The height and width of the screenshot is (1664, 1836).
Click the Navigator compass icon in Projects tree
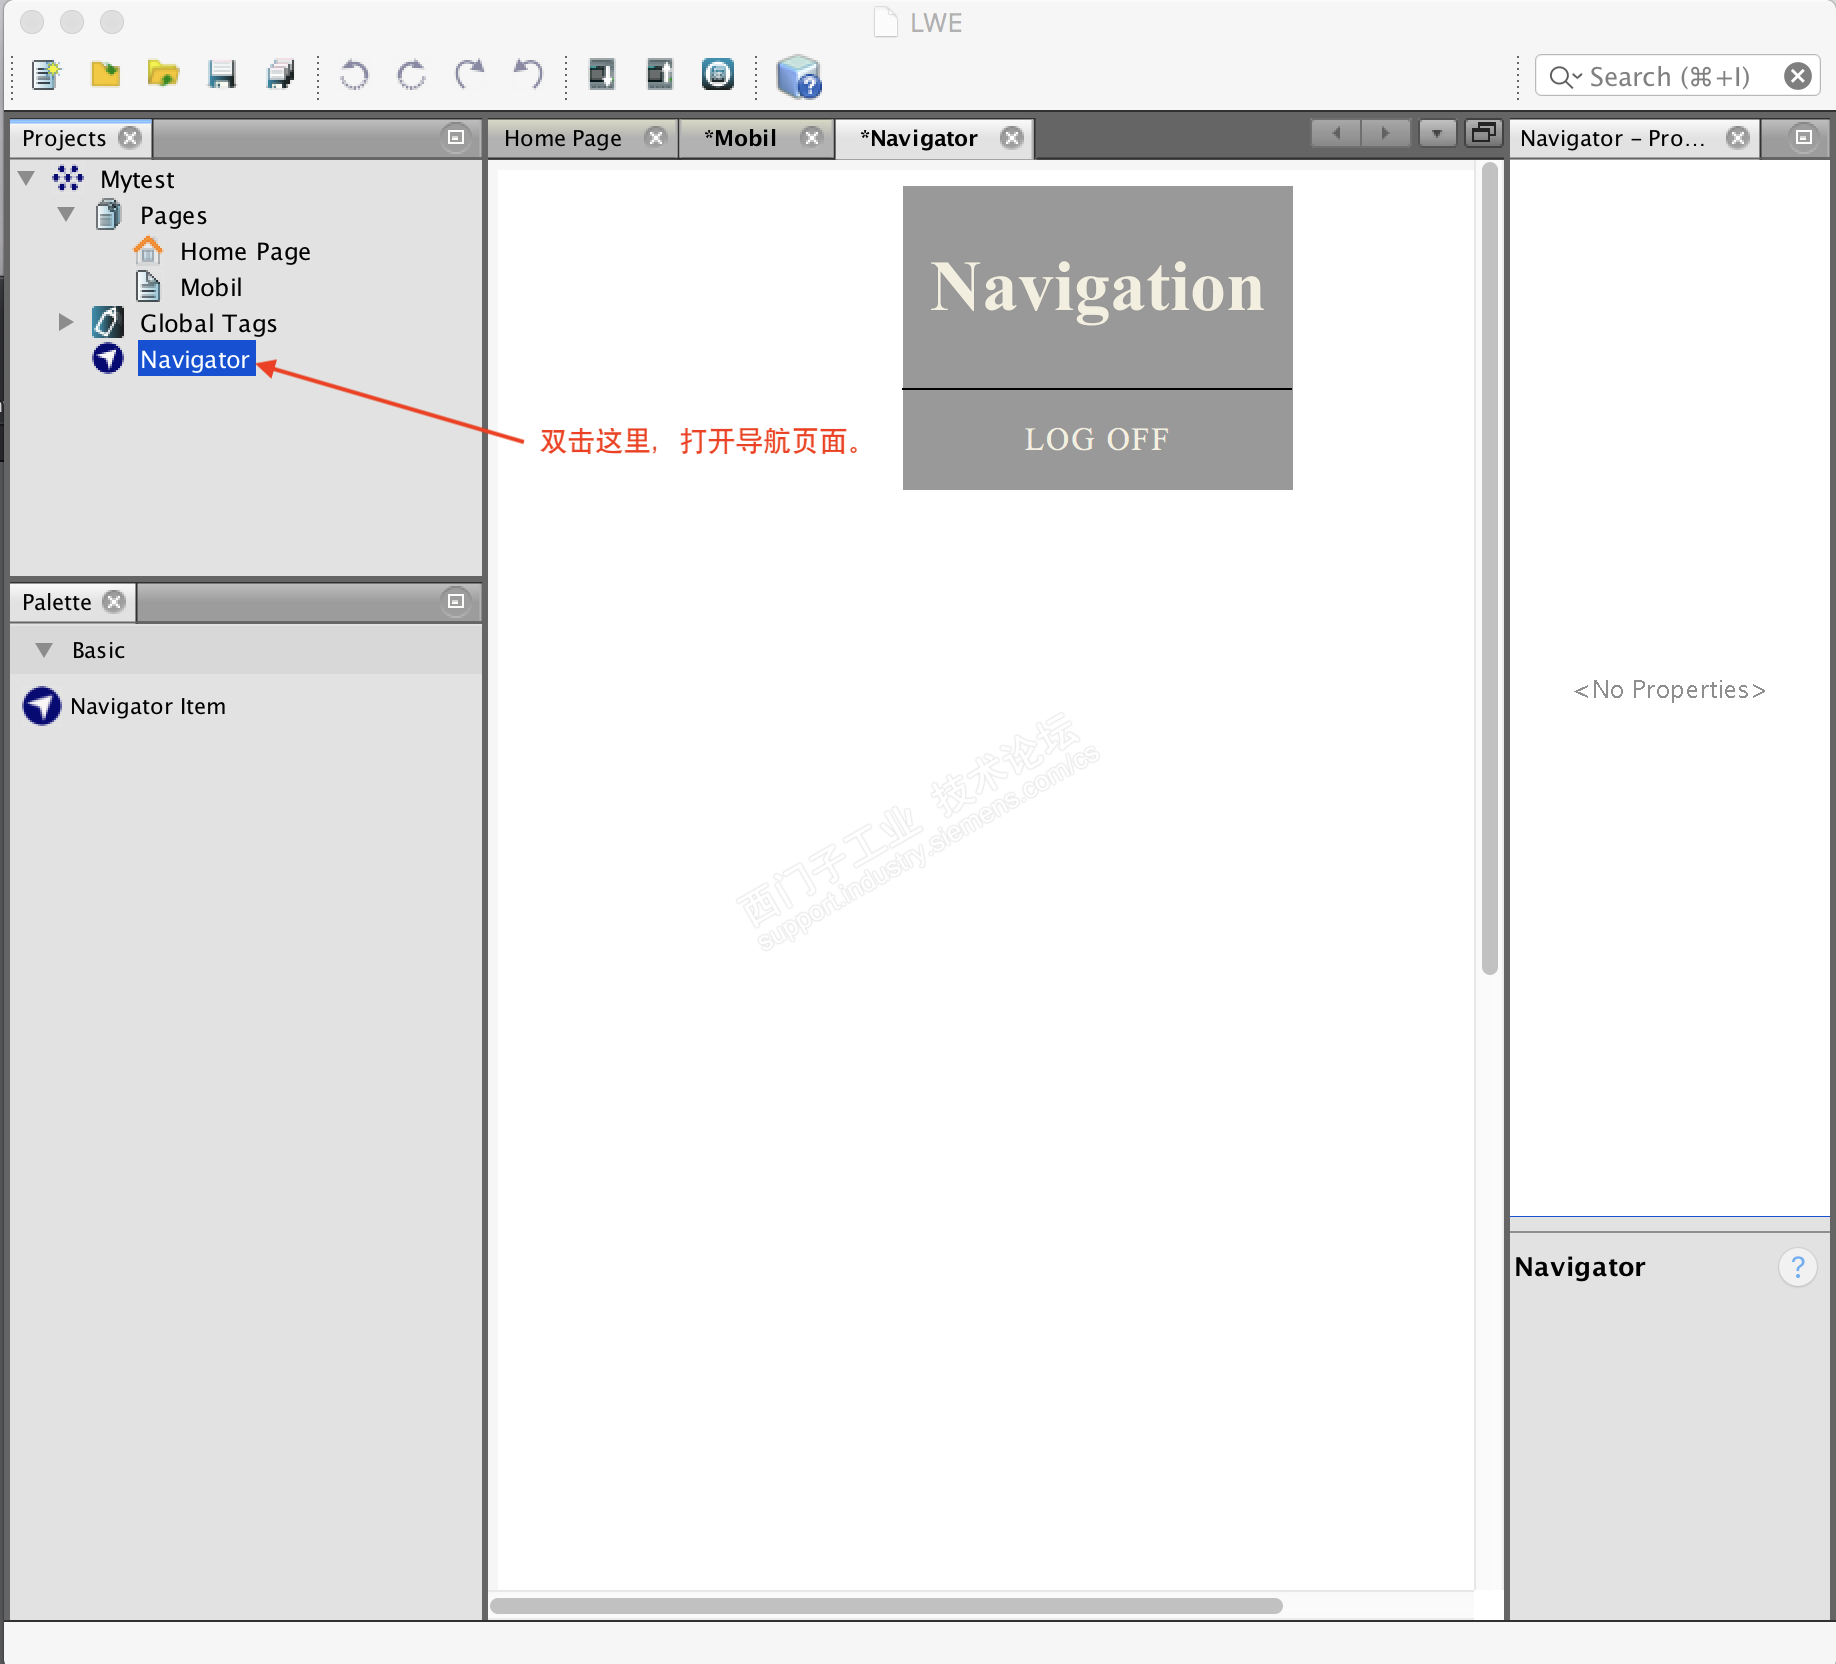point(108,358)
